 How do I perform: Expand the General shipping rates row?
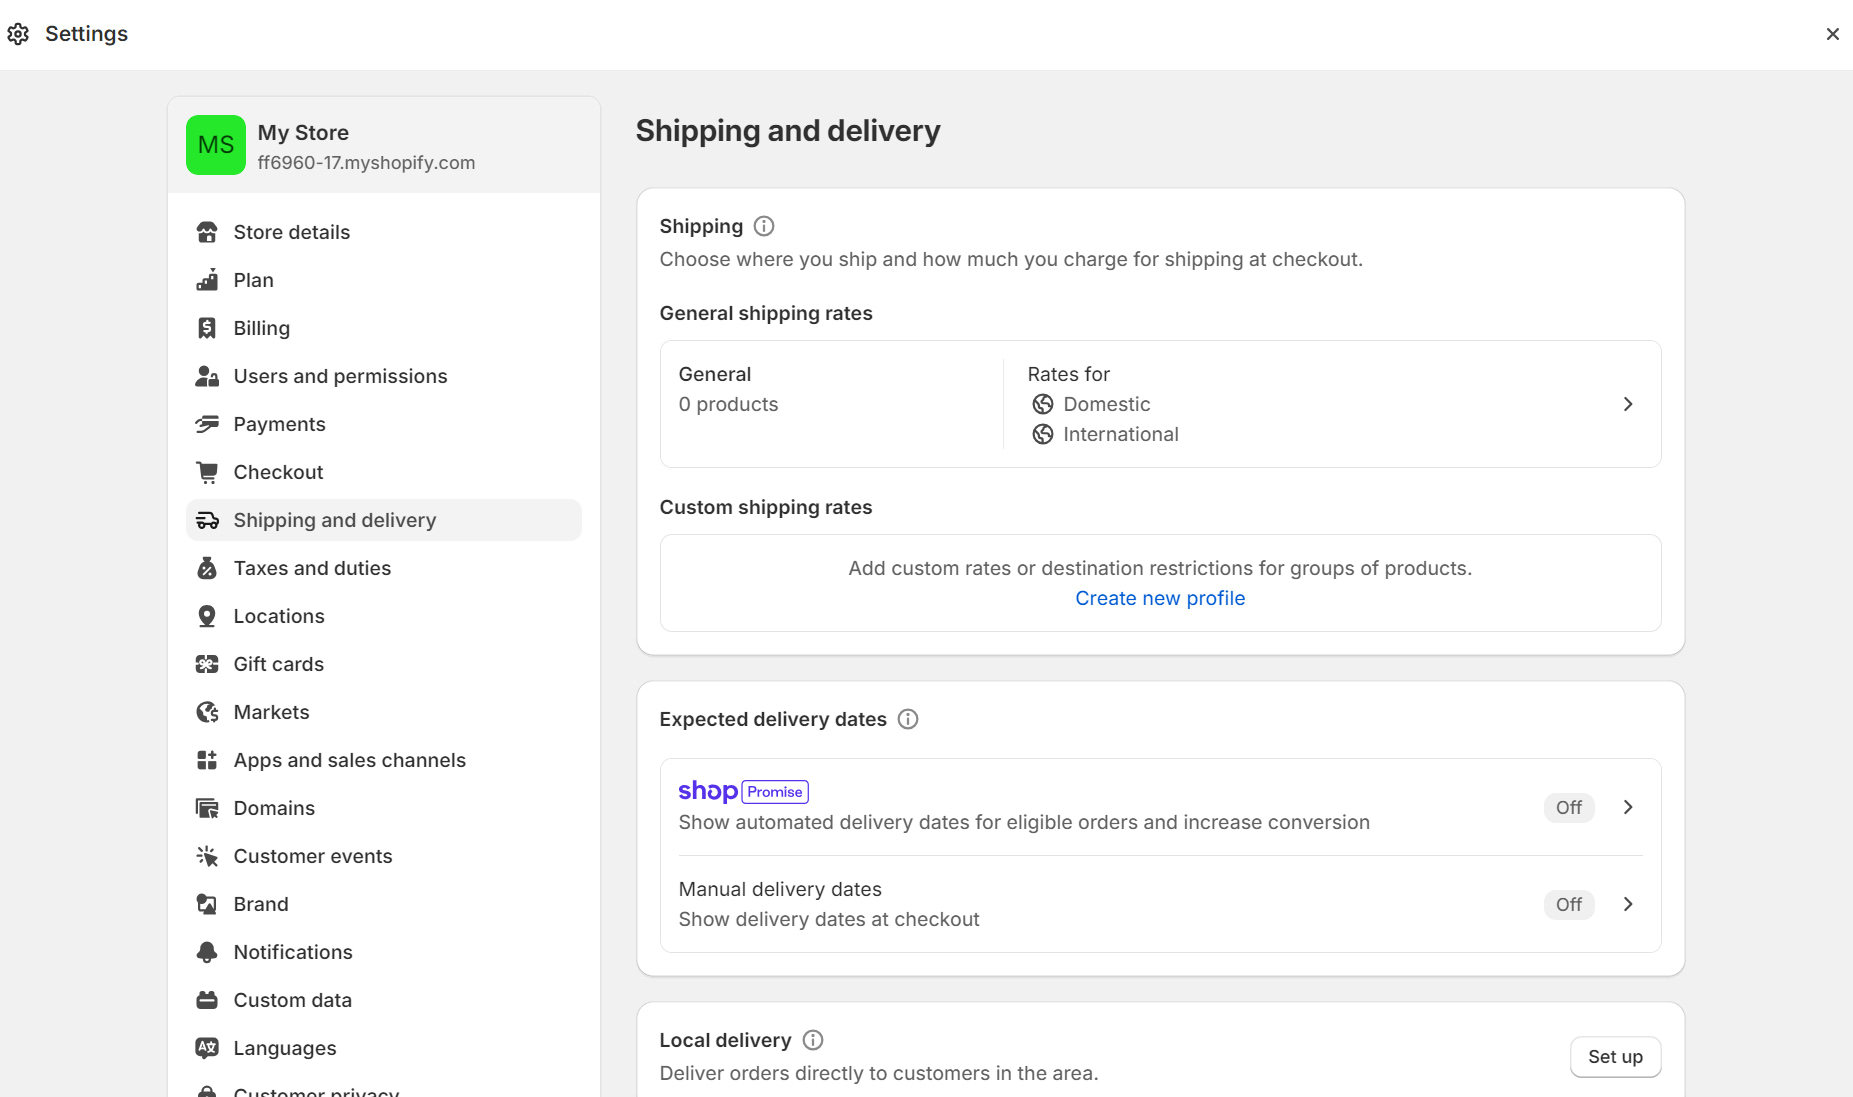click(1628, 404)
